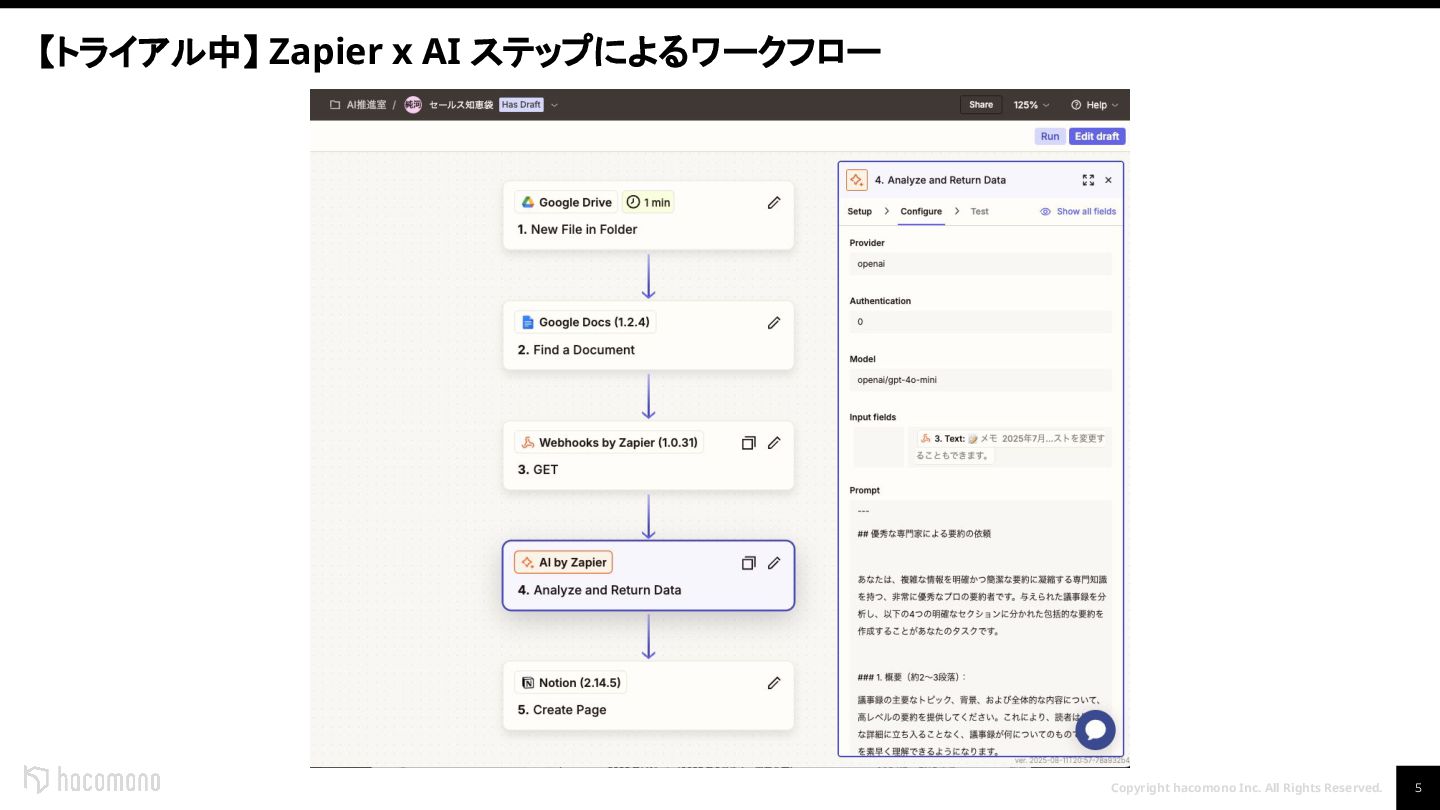Click the folder icon beside AI推進室
Image resolution: width=1440 pixels, height=810 pixels.
pyautogui.click(x=335, y=104)
